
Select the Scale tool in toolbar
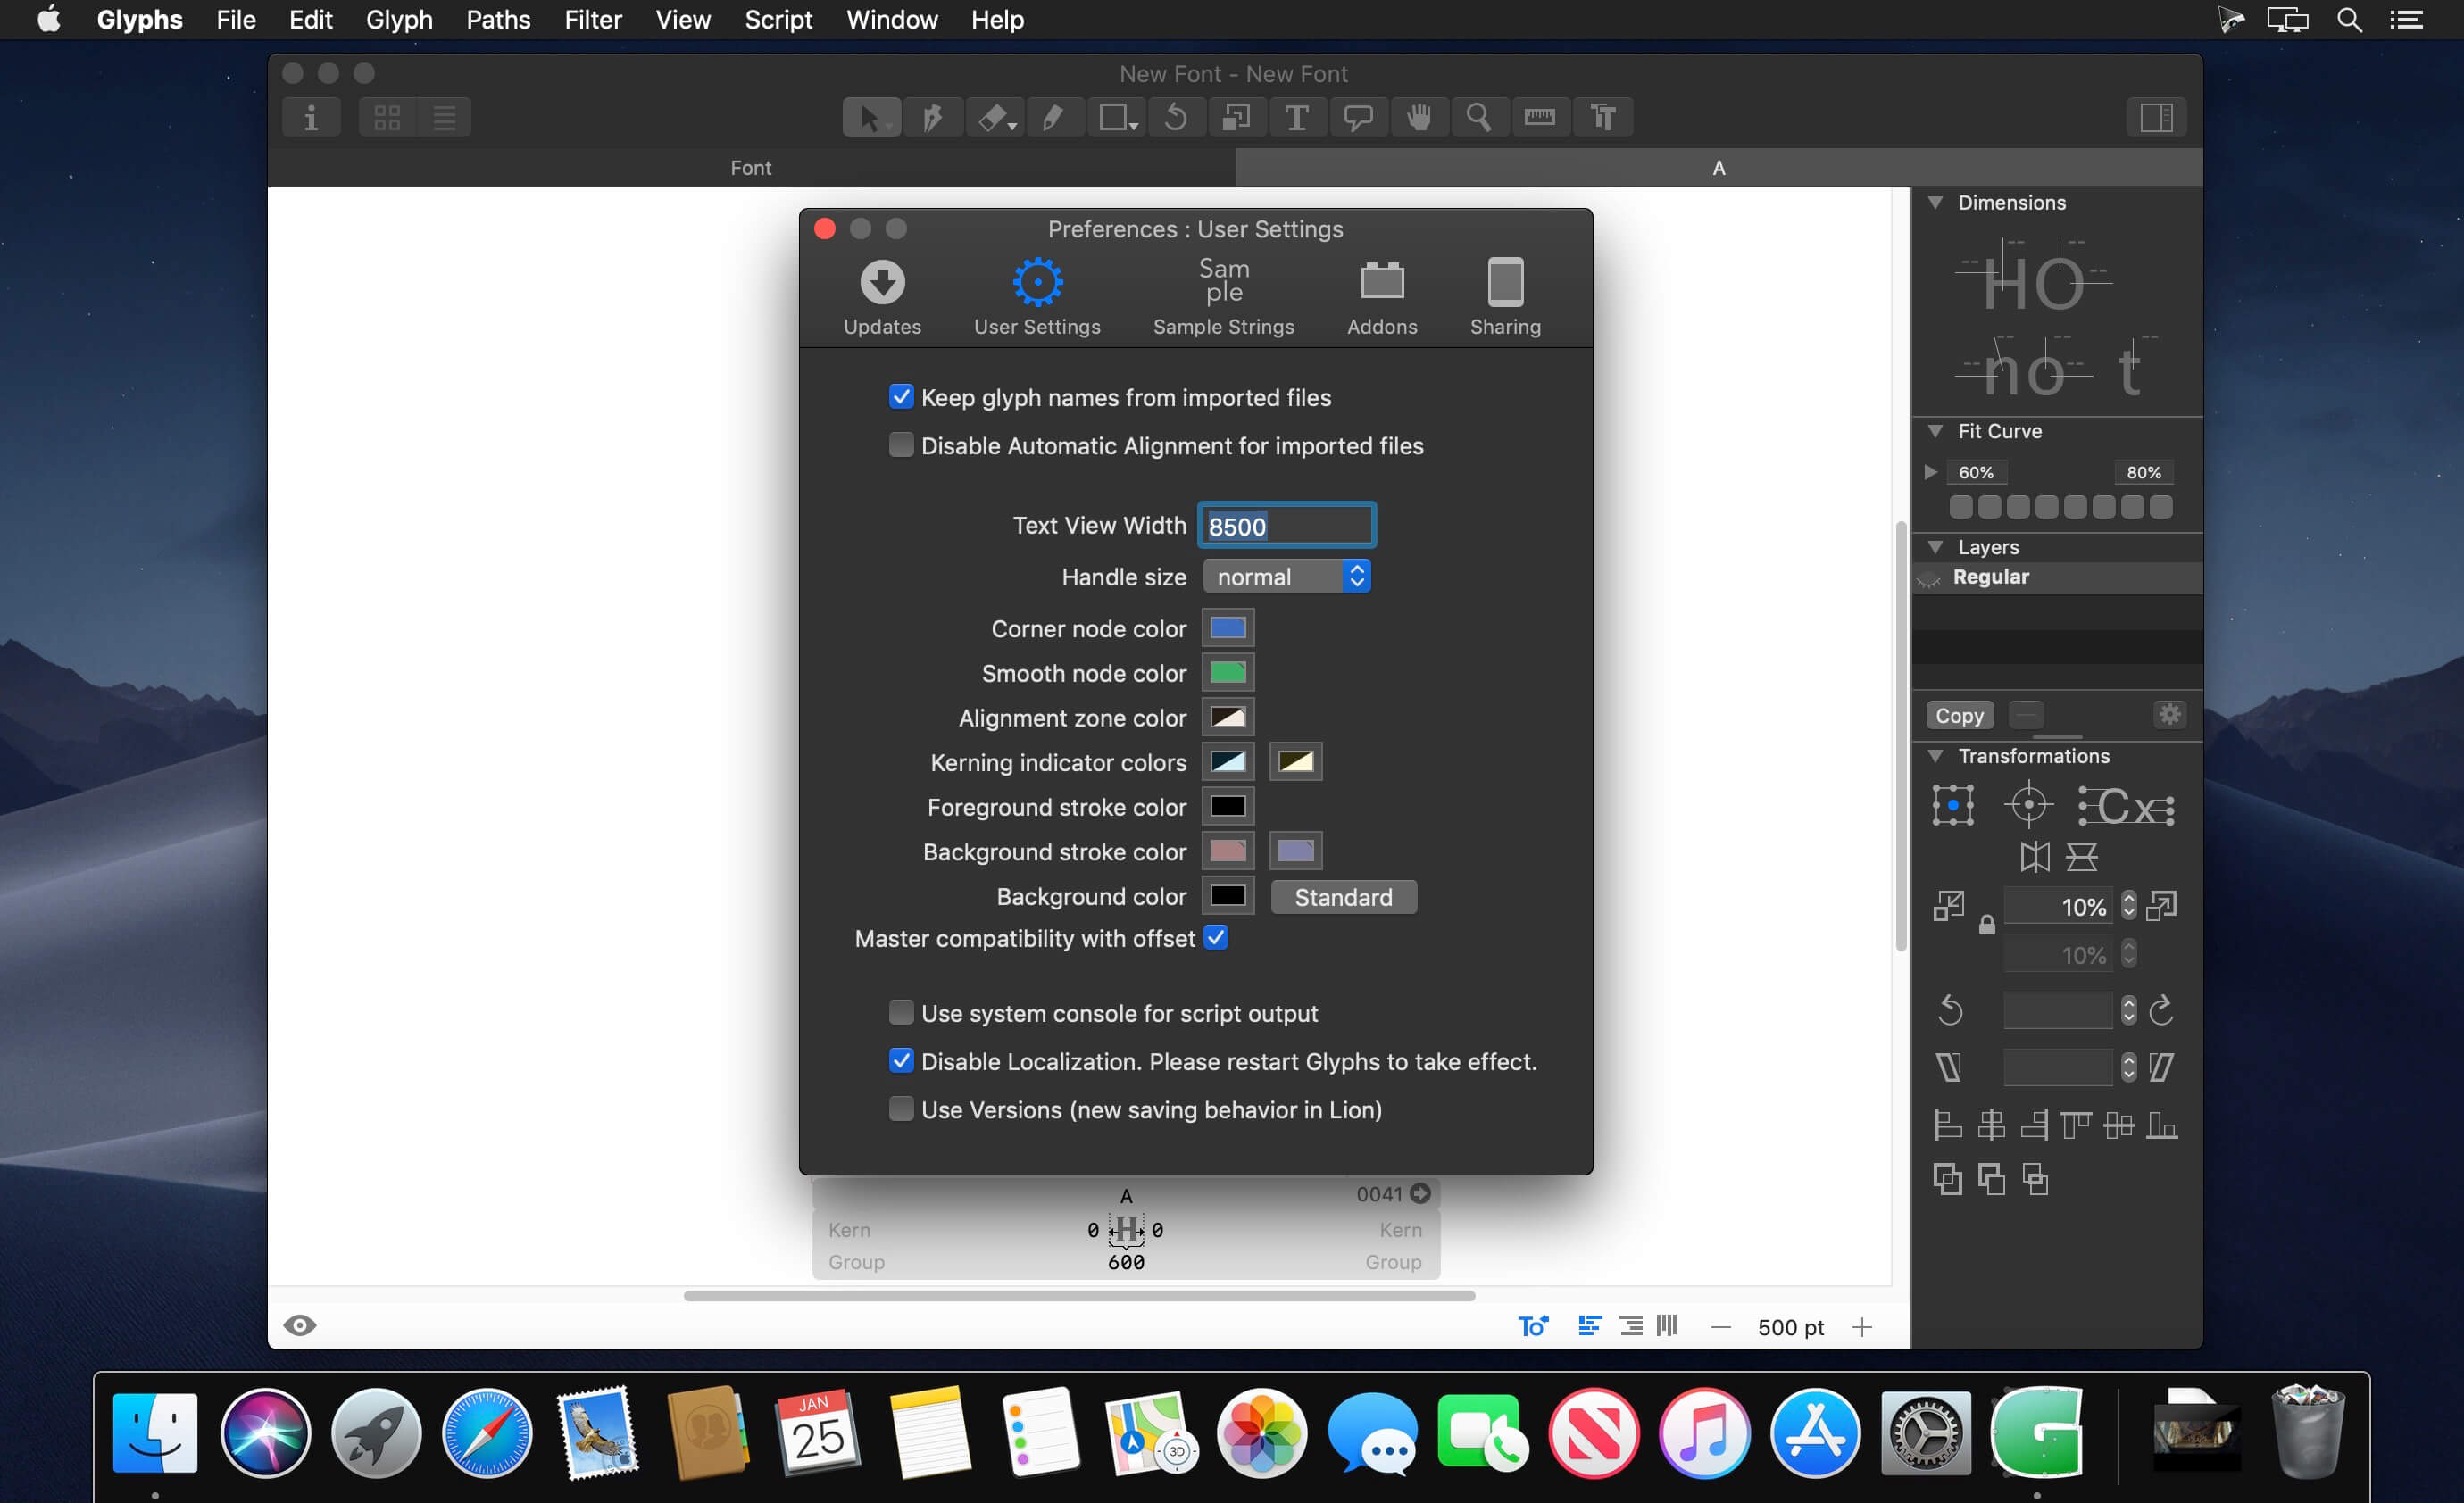(x=1237, y=117)
